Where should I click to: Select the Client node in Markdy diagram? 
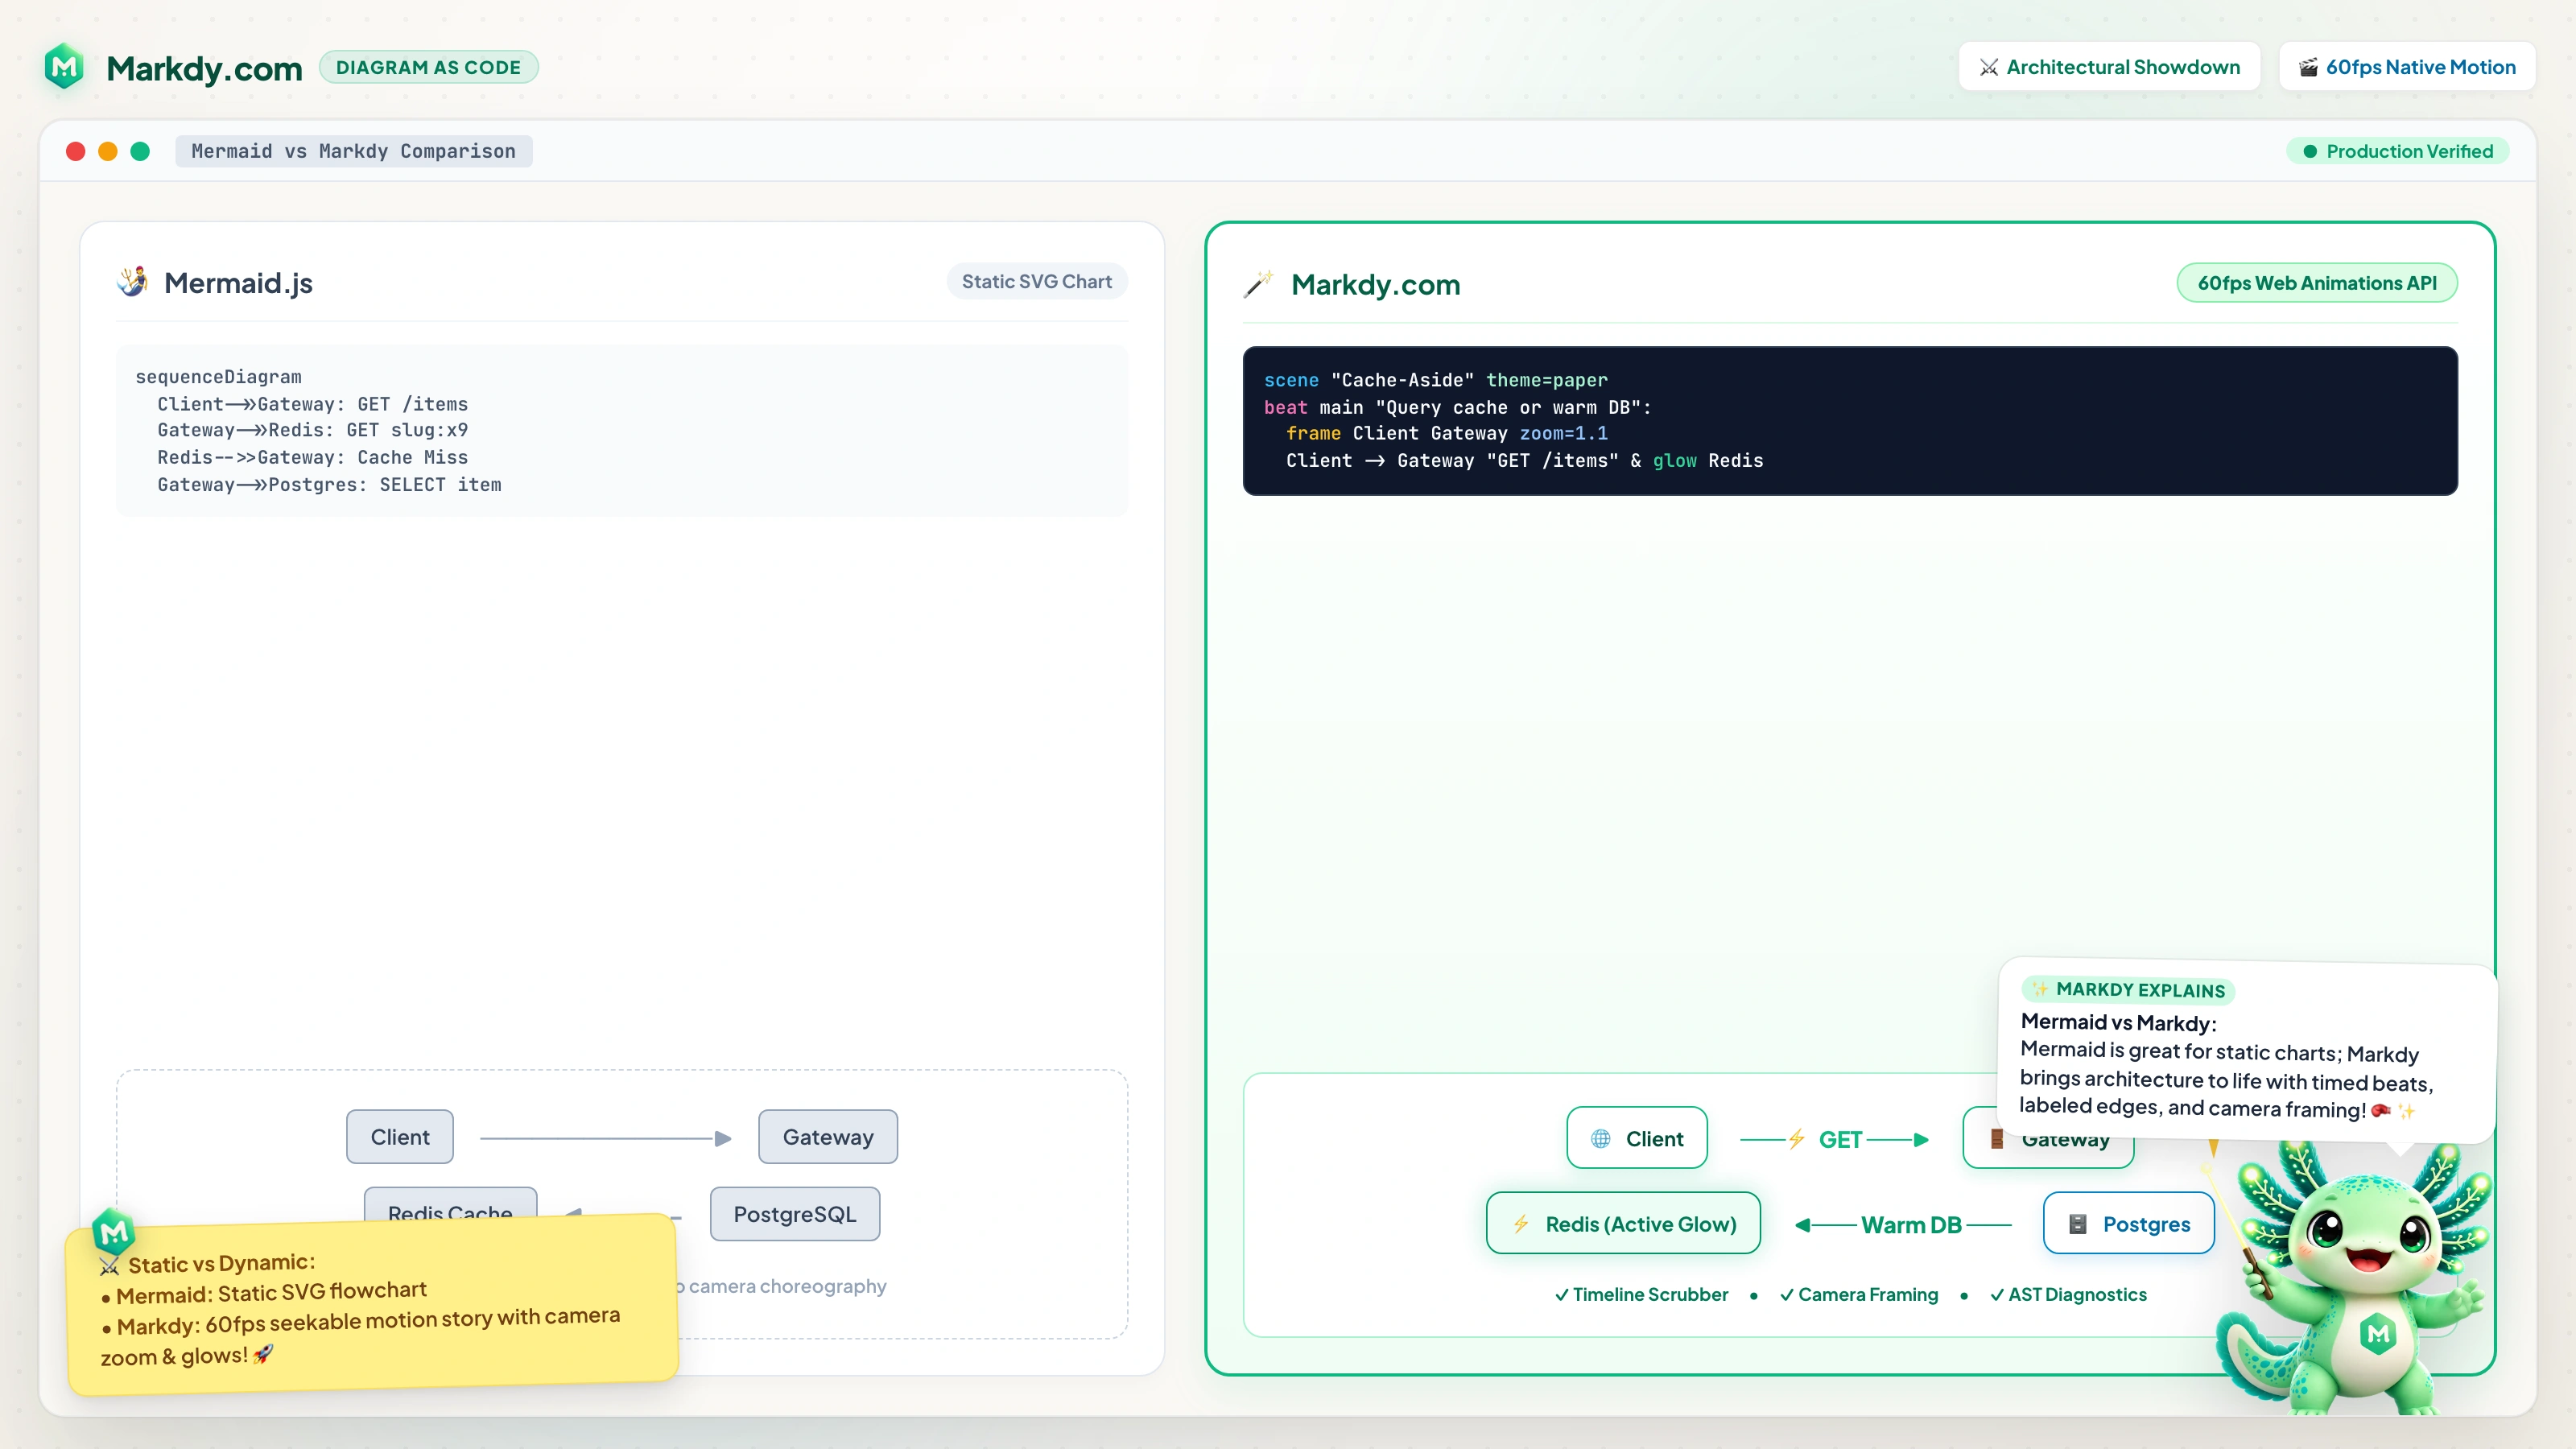1637,1138
